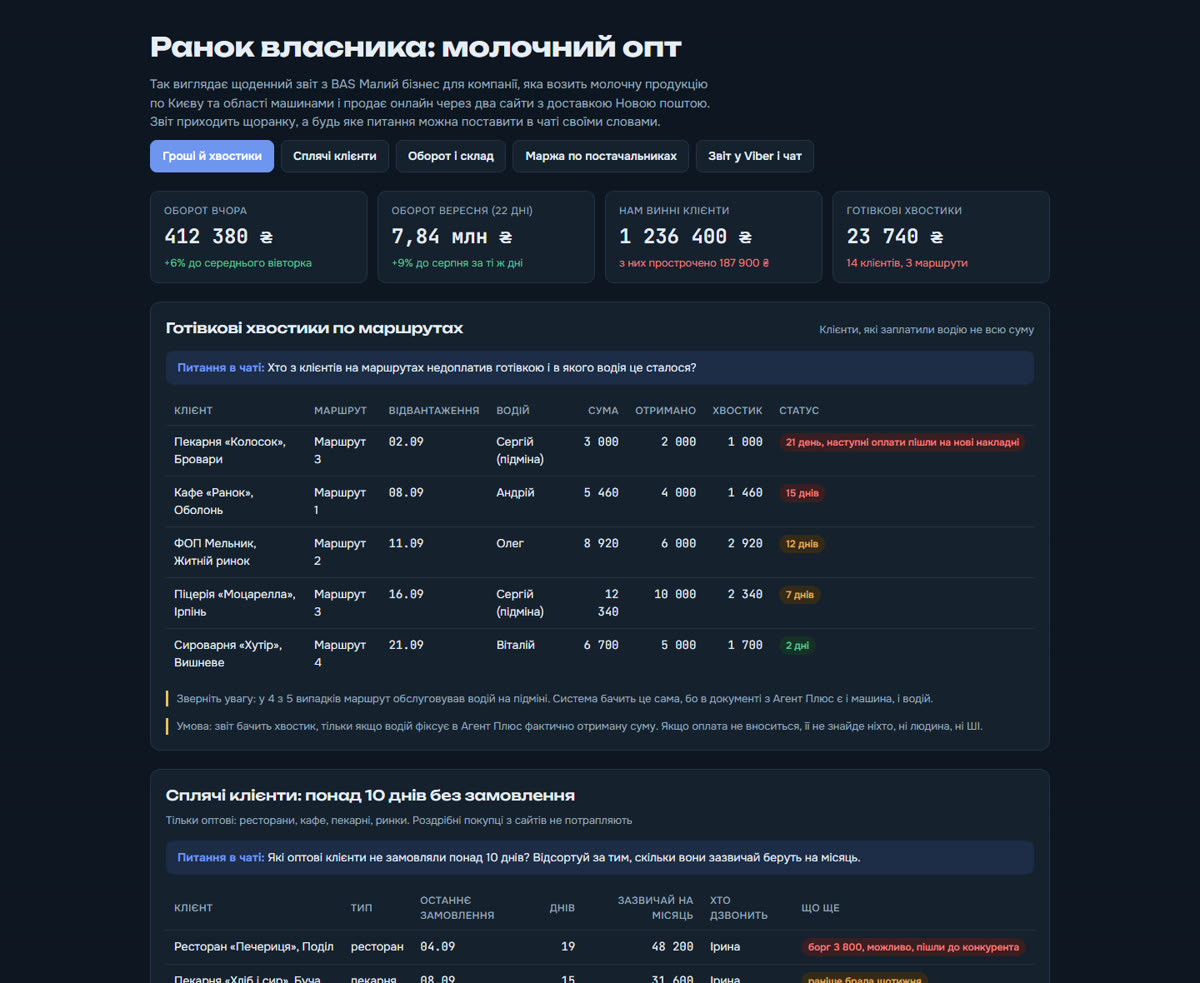Viewport: 1200px width, 983px height.
Task: Click the «Водій» column header
Action: coord(513,411)
